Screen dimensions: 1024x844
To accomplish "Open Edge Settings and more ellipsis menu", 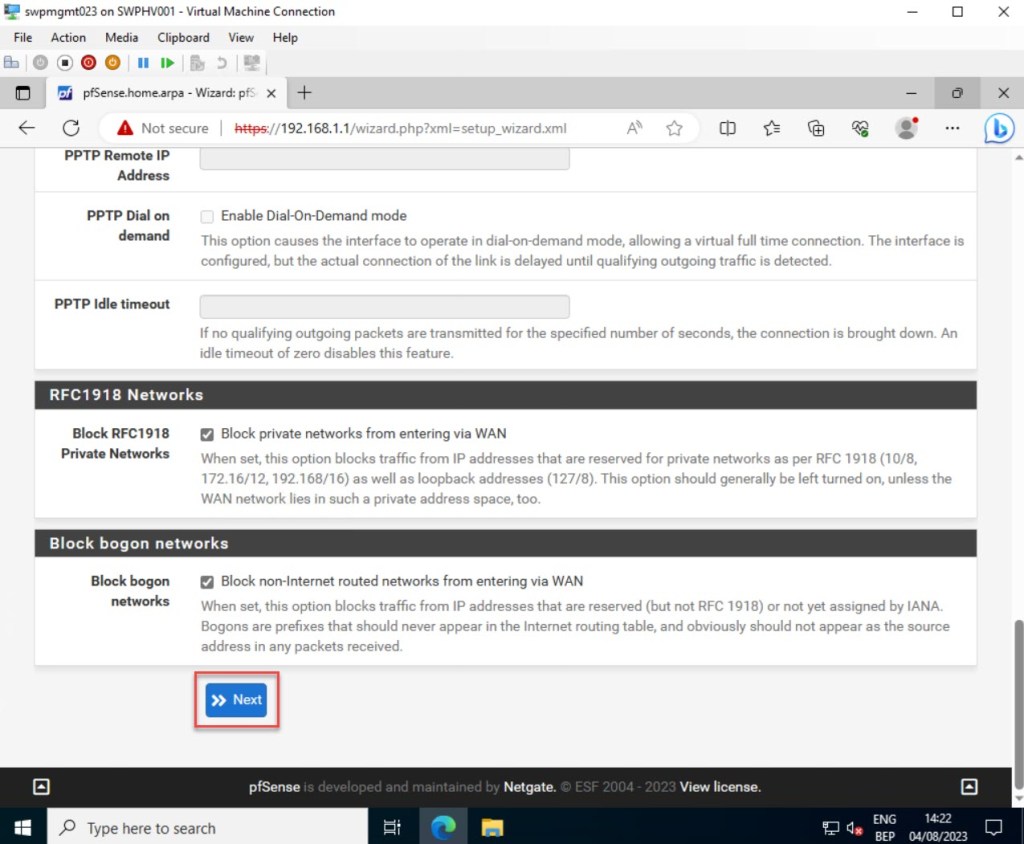I will point(952,128).
